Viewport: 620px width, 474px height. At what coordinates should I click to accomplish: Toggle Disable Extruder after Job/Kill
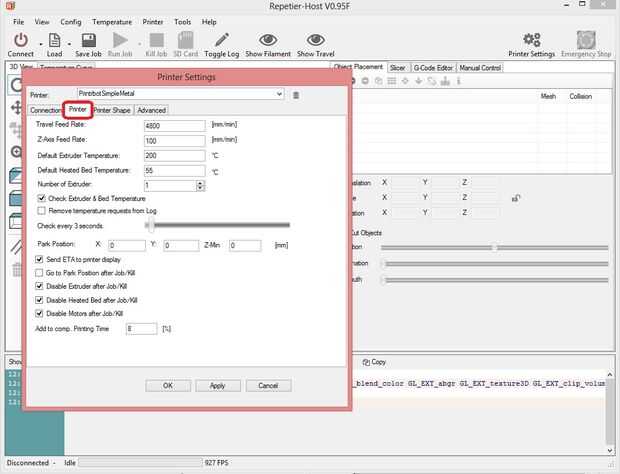tap(39, 286)
